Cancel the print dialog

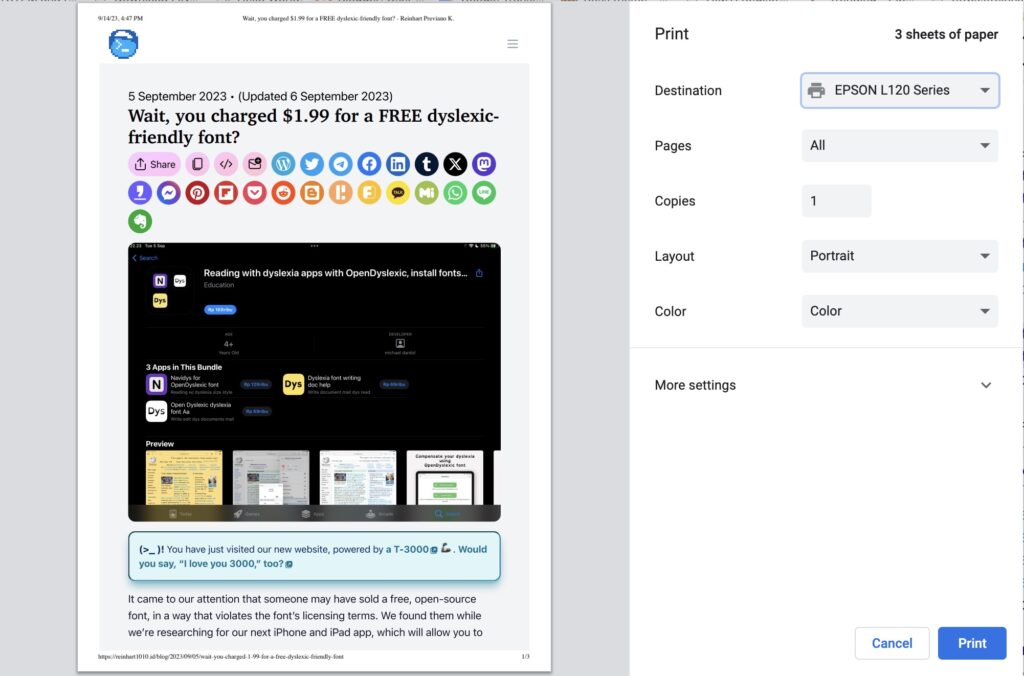click(x=891, y=643)
